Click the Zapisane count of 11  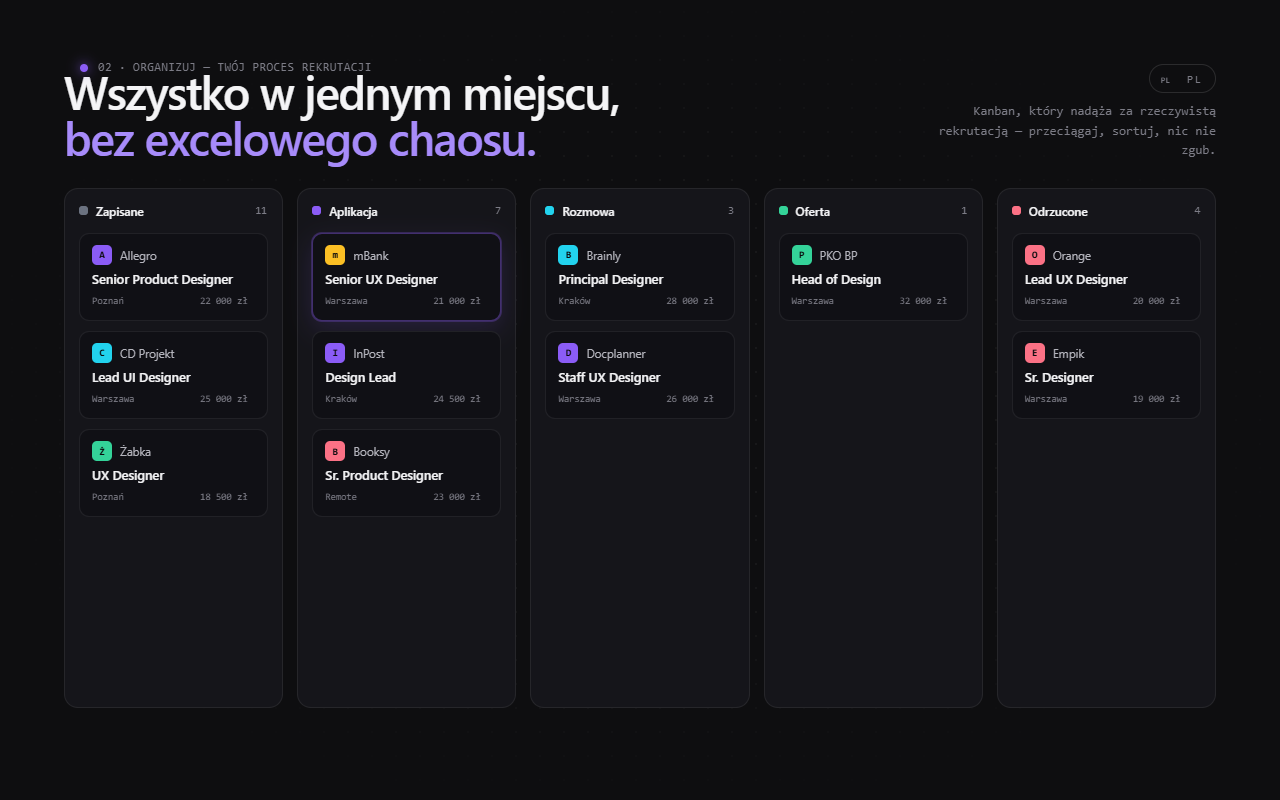pos(261,211)
